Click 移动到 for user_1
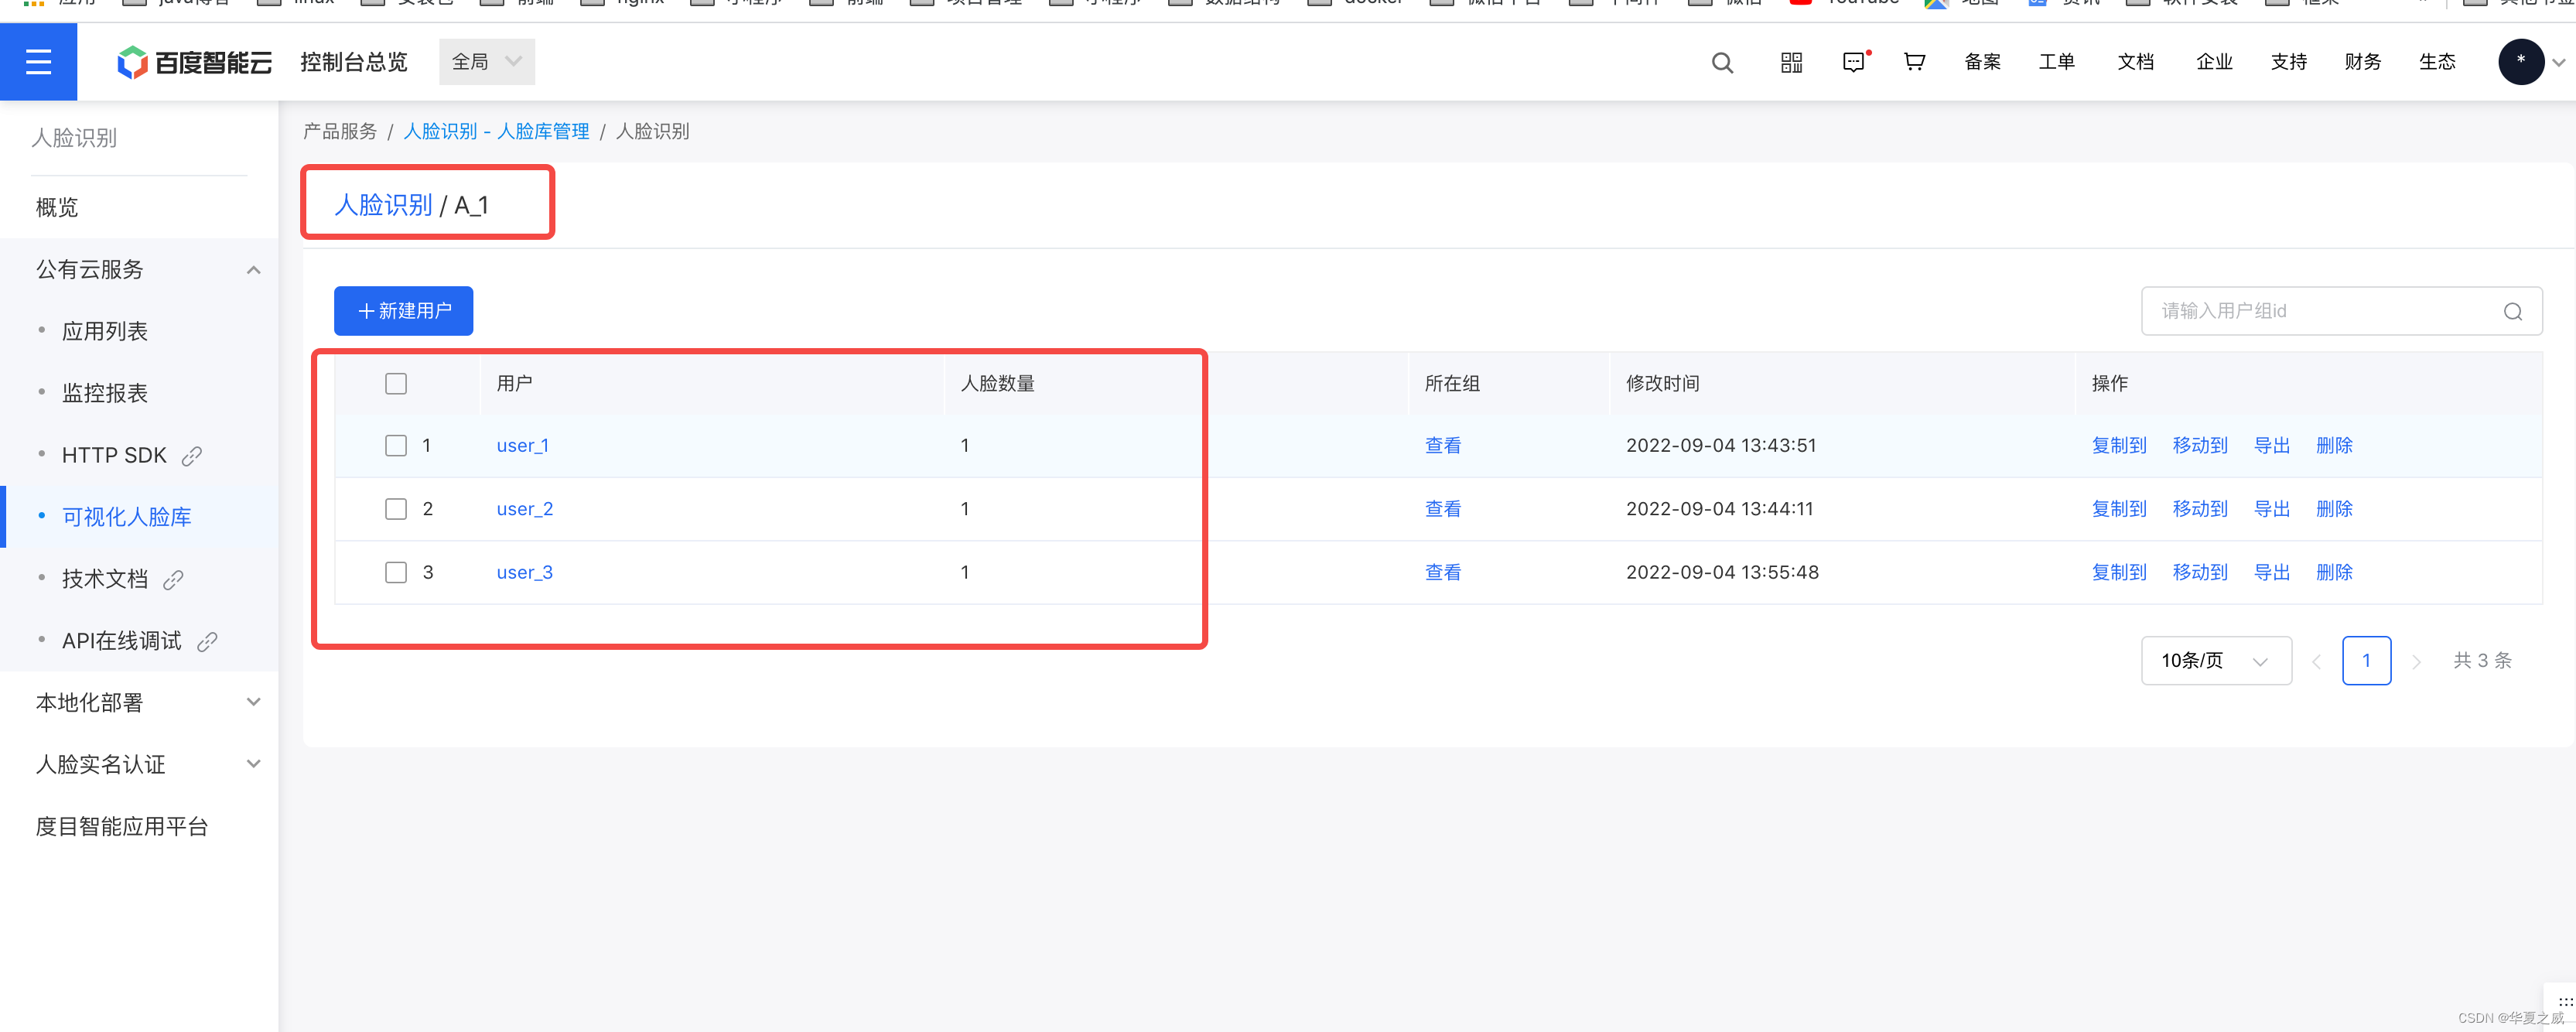 pyautogui.click(x=2200, y=446)
